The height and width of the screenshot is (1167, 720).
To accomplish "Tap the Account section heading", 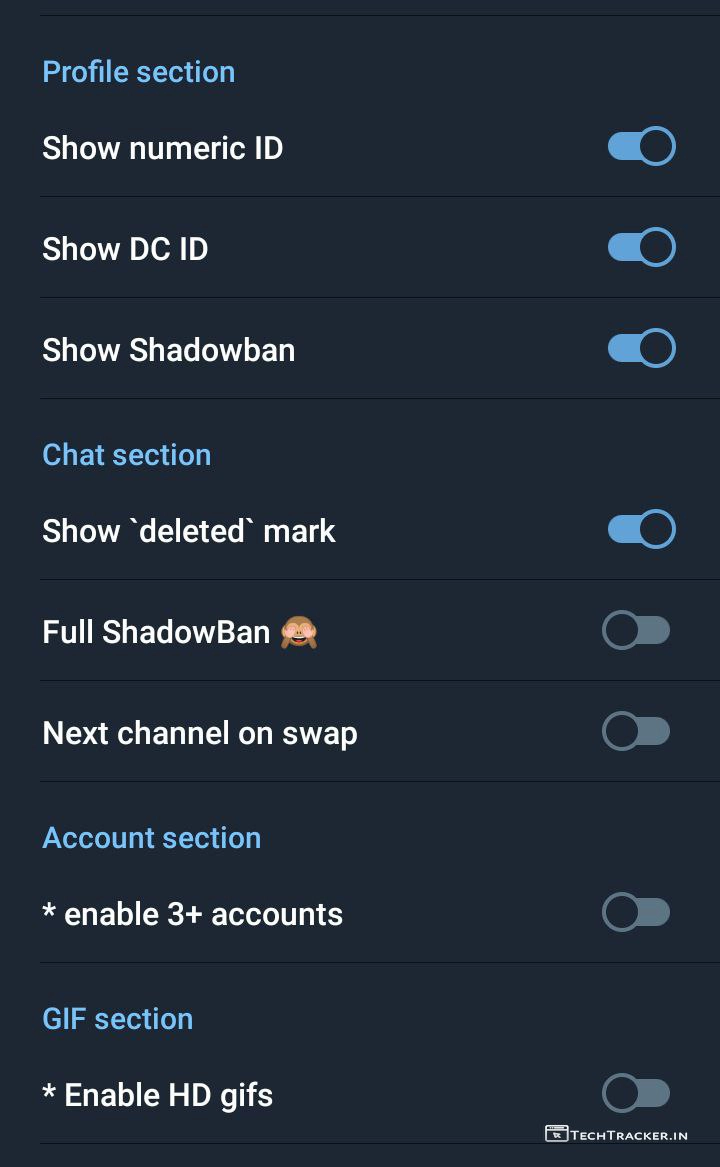I will pos(151,838).
